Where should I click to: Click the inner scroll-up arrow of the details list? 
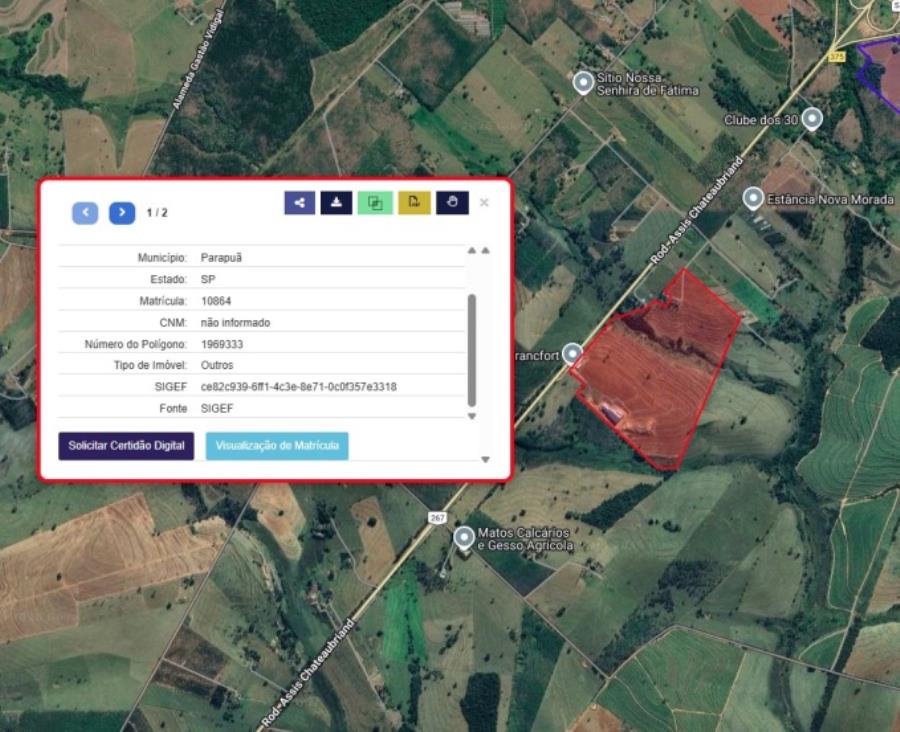point(472,250)
